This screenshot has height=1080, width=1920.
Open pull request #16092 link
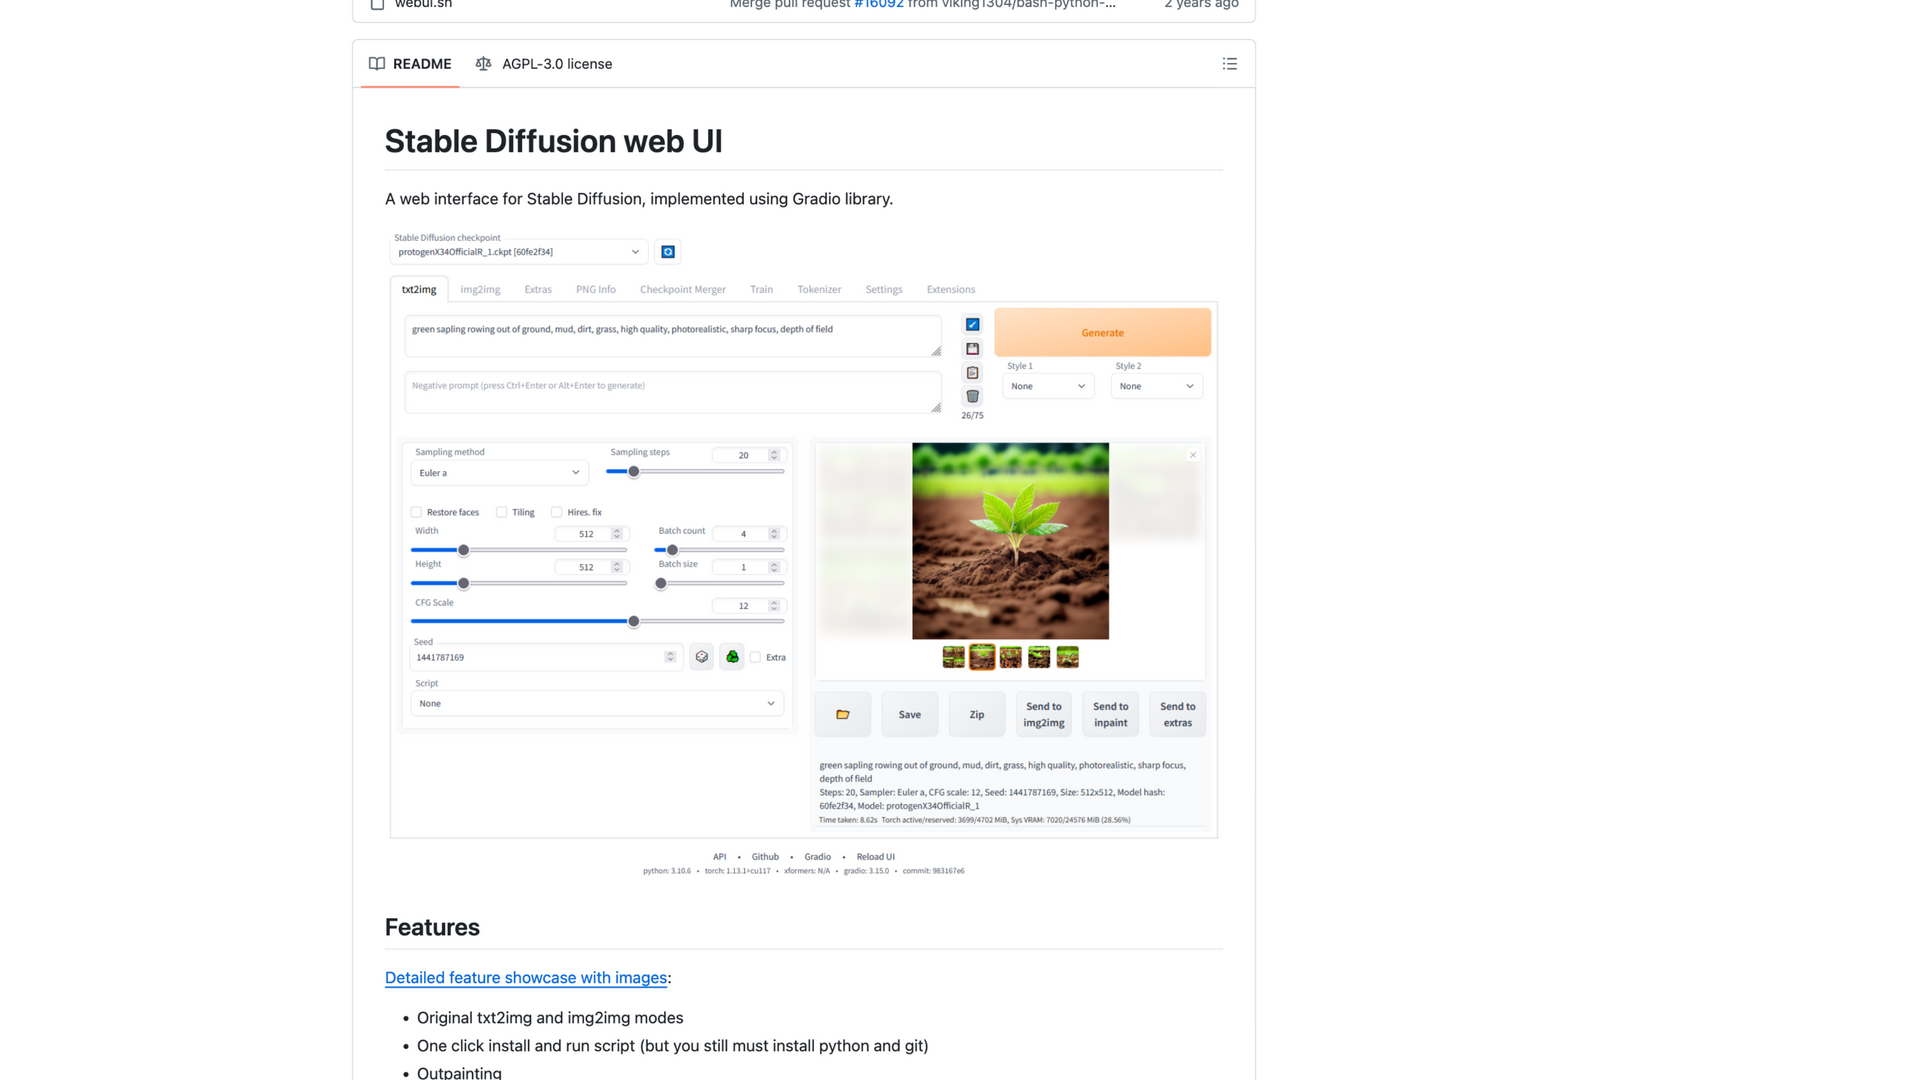click(879, 4)
